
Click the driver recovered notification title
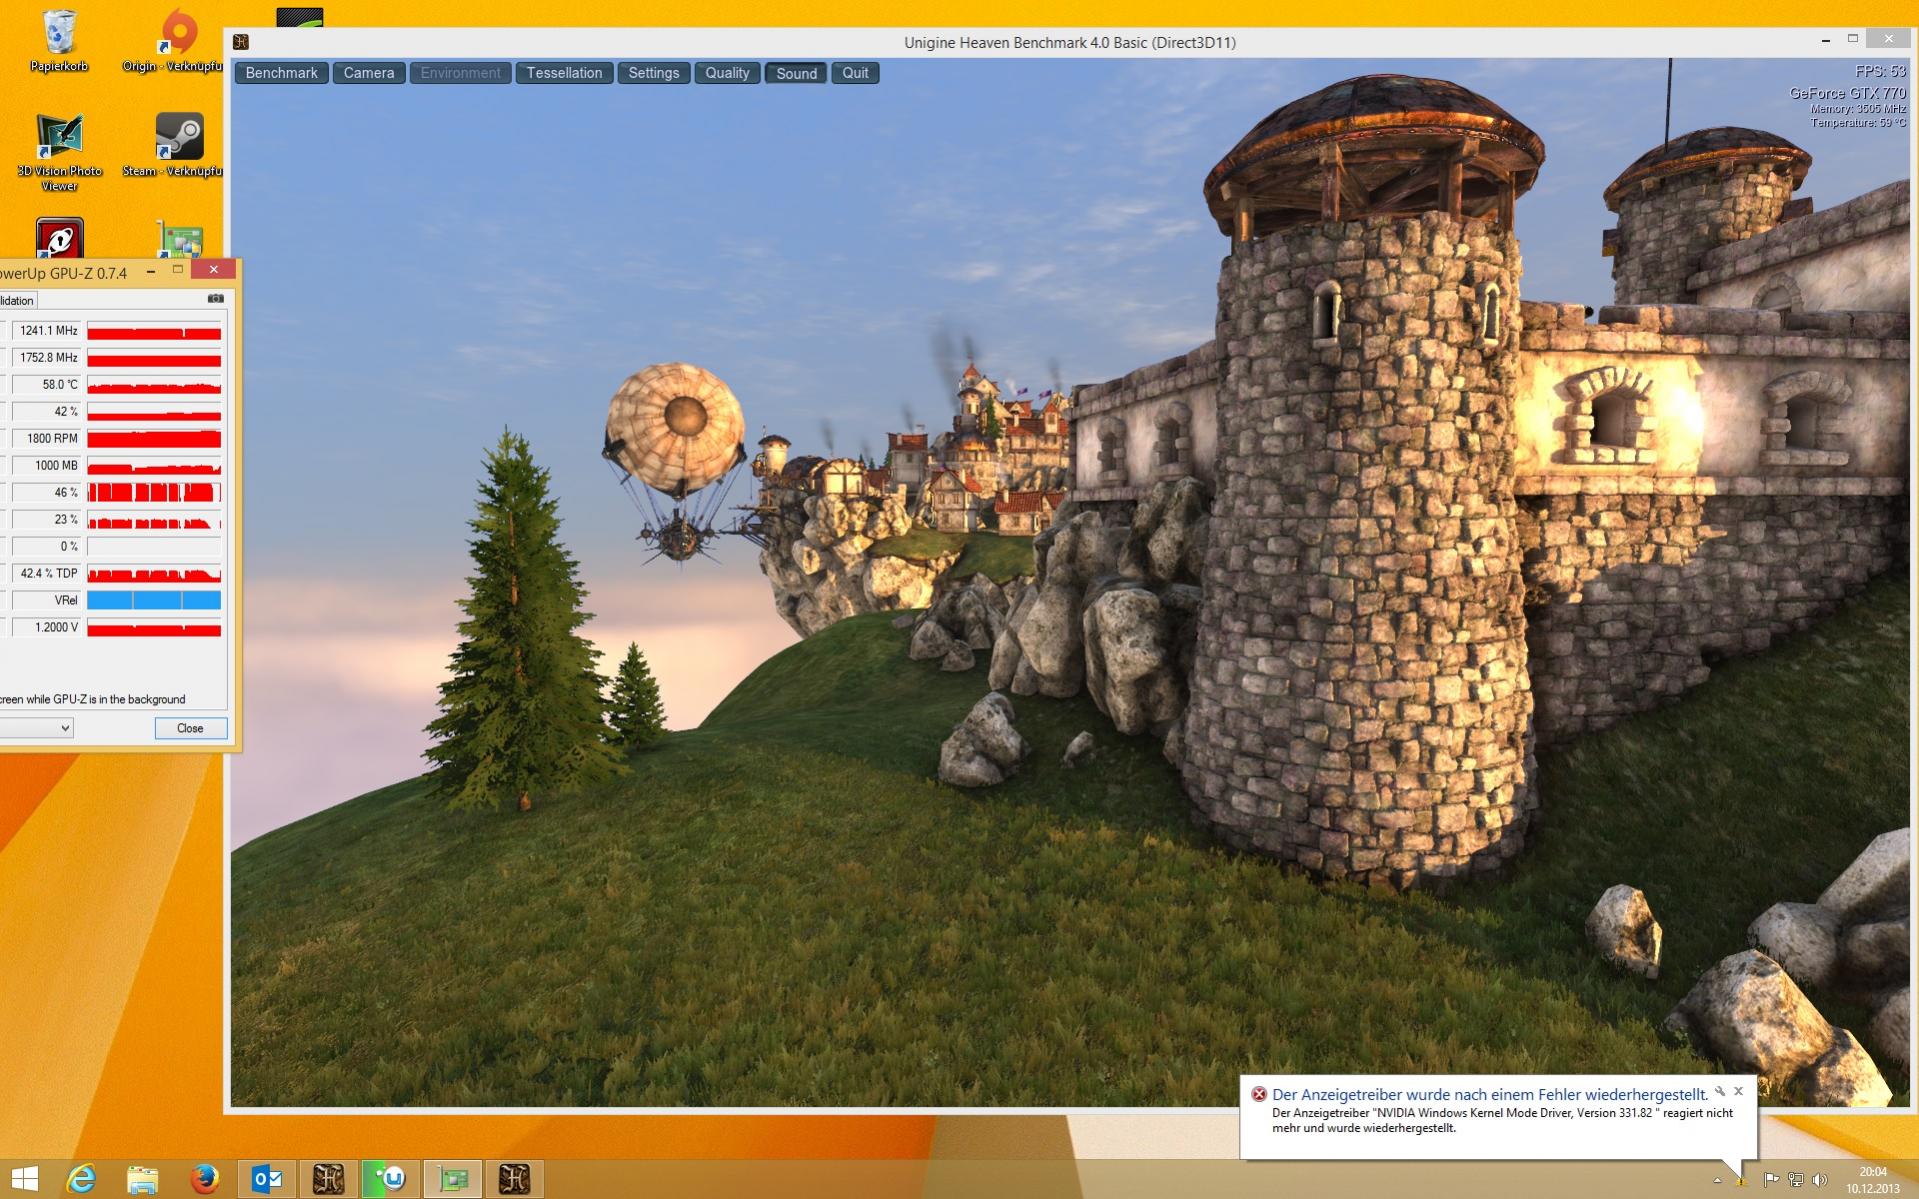pos(1490,1094)
